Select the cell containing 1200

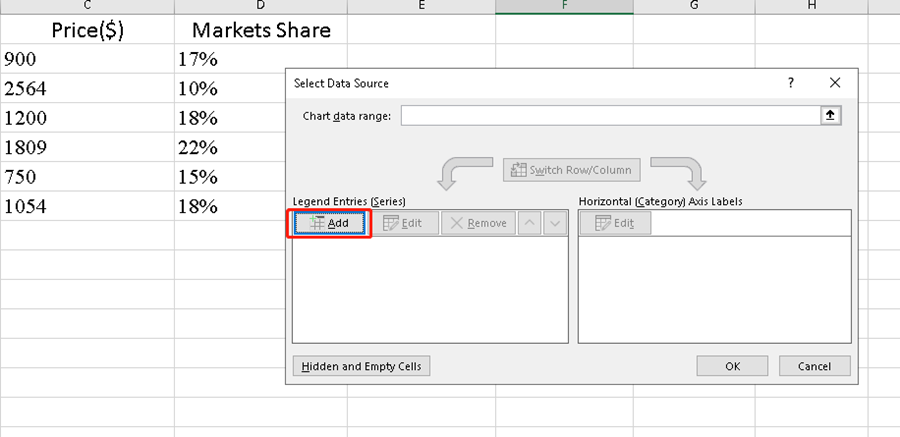click(87, 118)
